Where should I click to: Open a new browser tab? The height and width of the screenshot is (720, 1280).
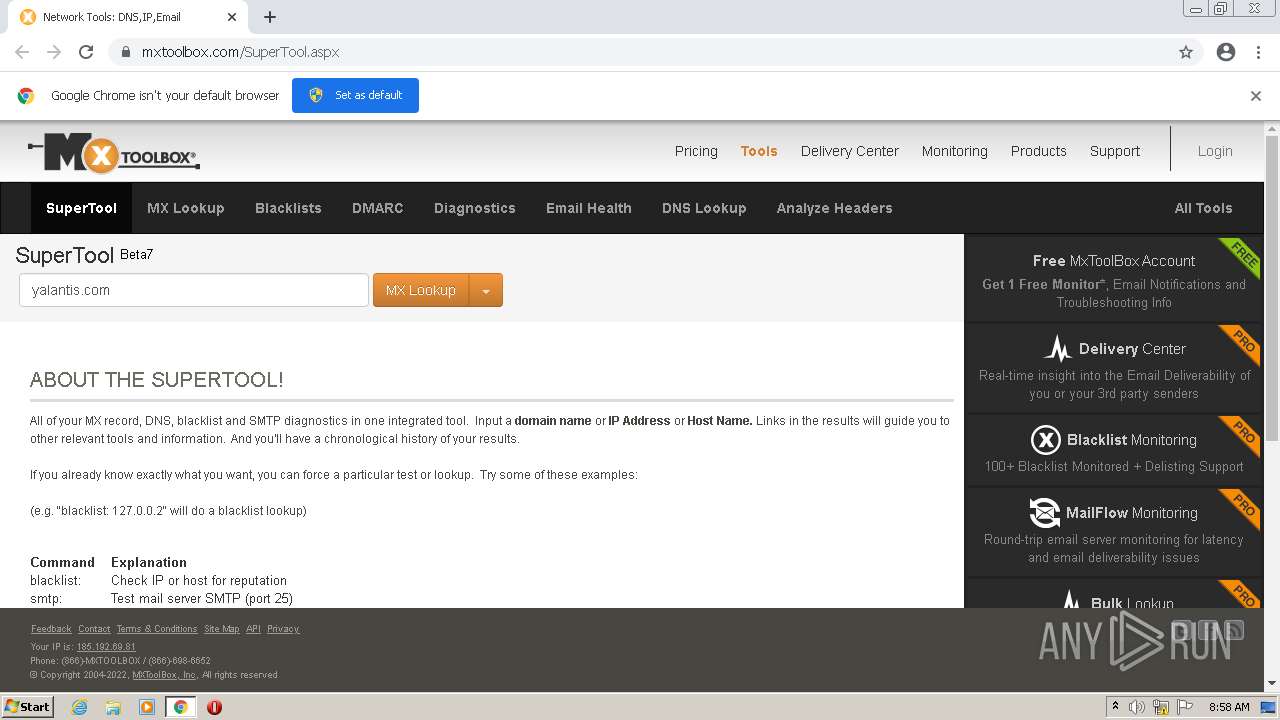[270, 17]
